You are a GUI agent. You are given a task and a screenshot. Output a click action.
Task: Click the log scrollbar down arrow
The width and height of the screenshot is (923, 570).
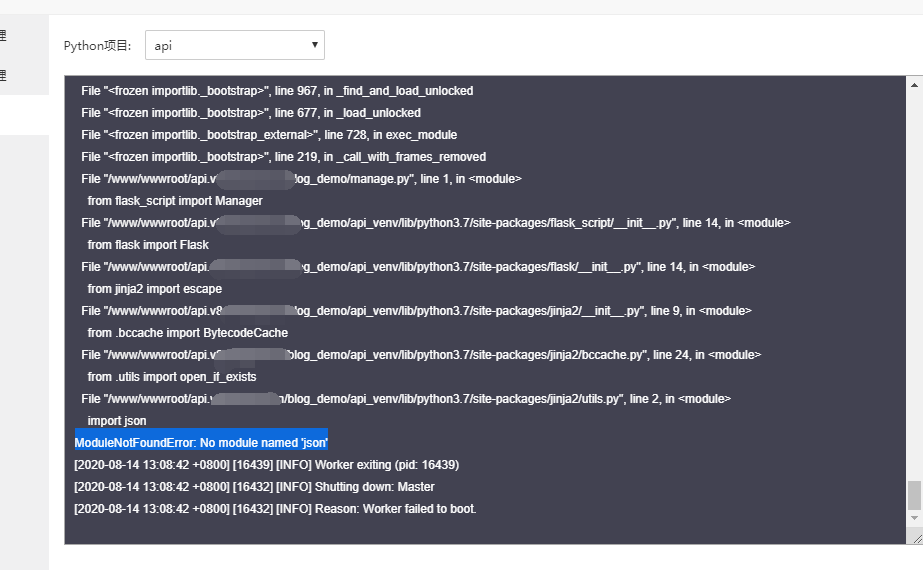(914, 518)
